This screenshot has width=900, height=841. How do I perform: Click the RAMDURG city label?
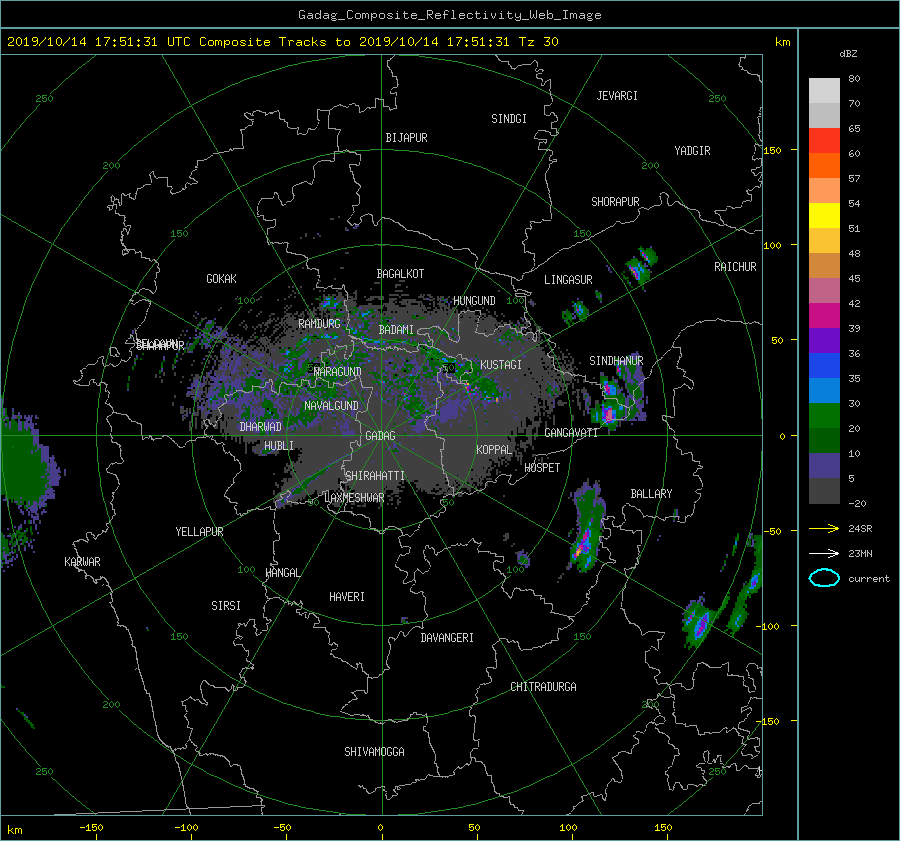coord(319,324)
